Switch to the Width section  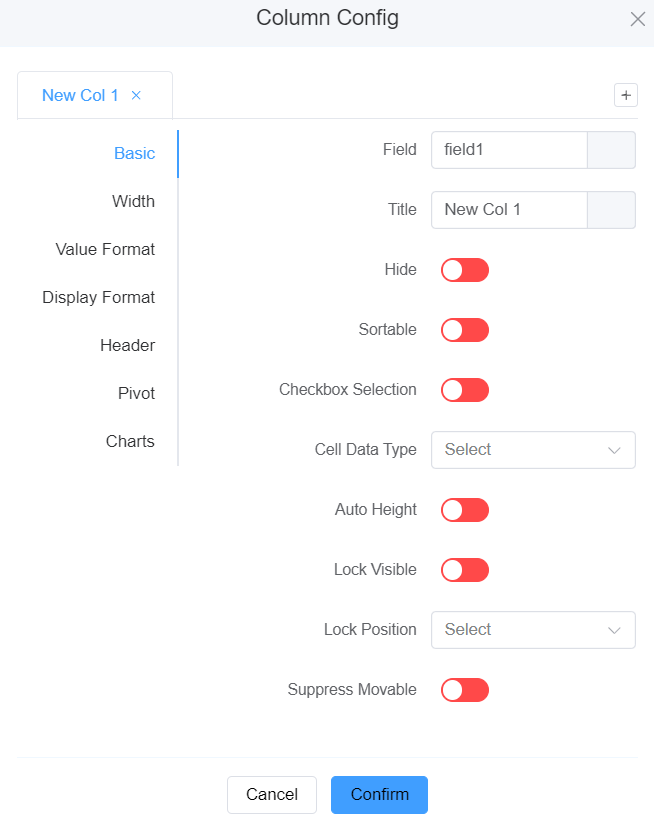(133, 202)
